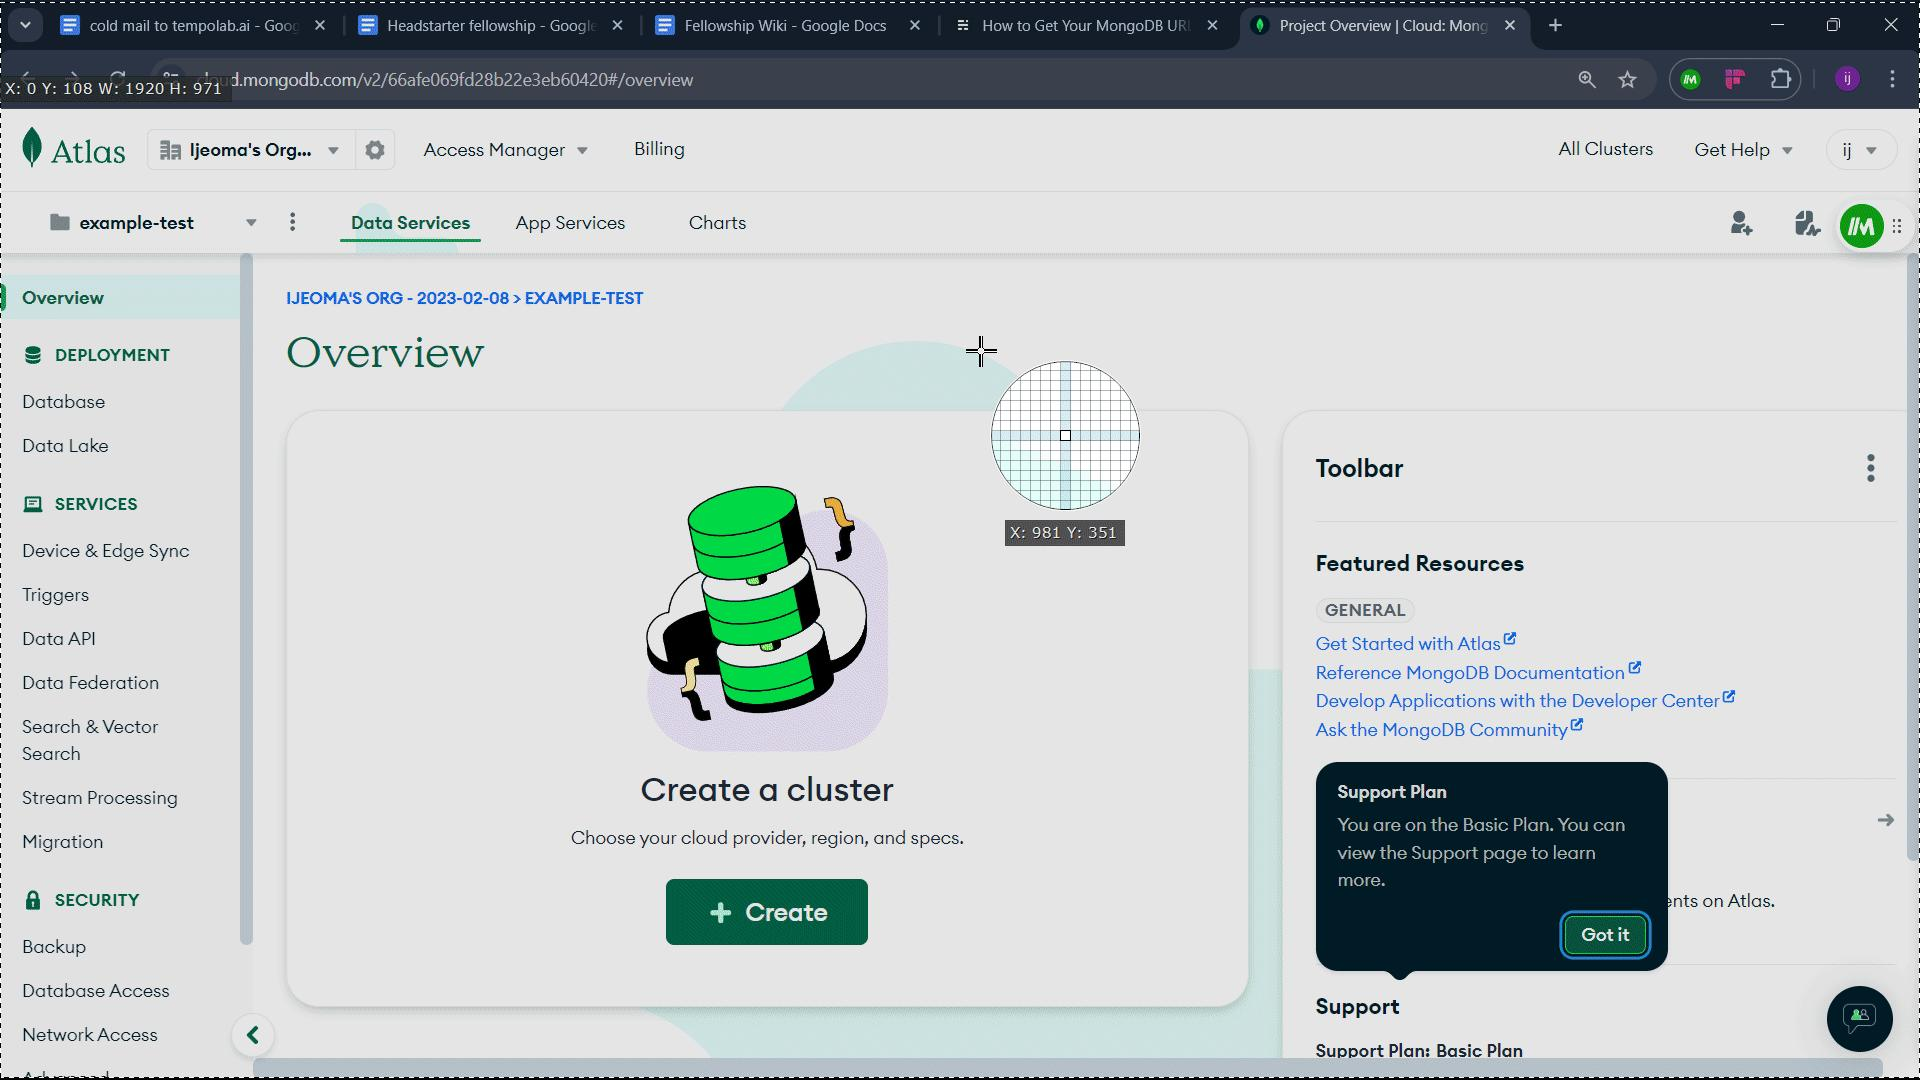Close the Fellowship Wiki tab
The image size is (1920, 1080).
914,26
